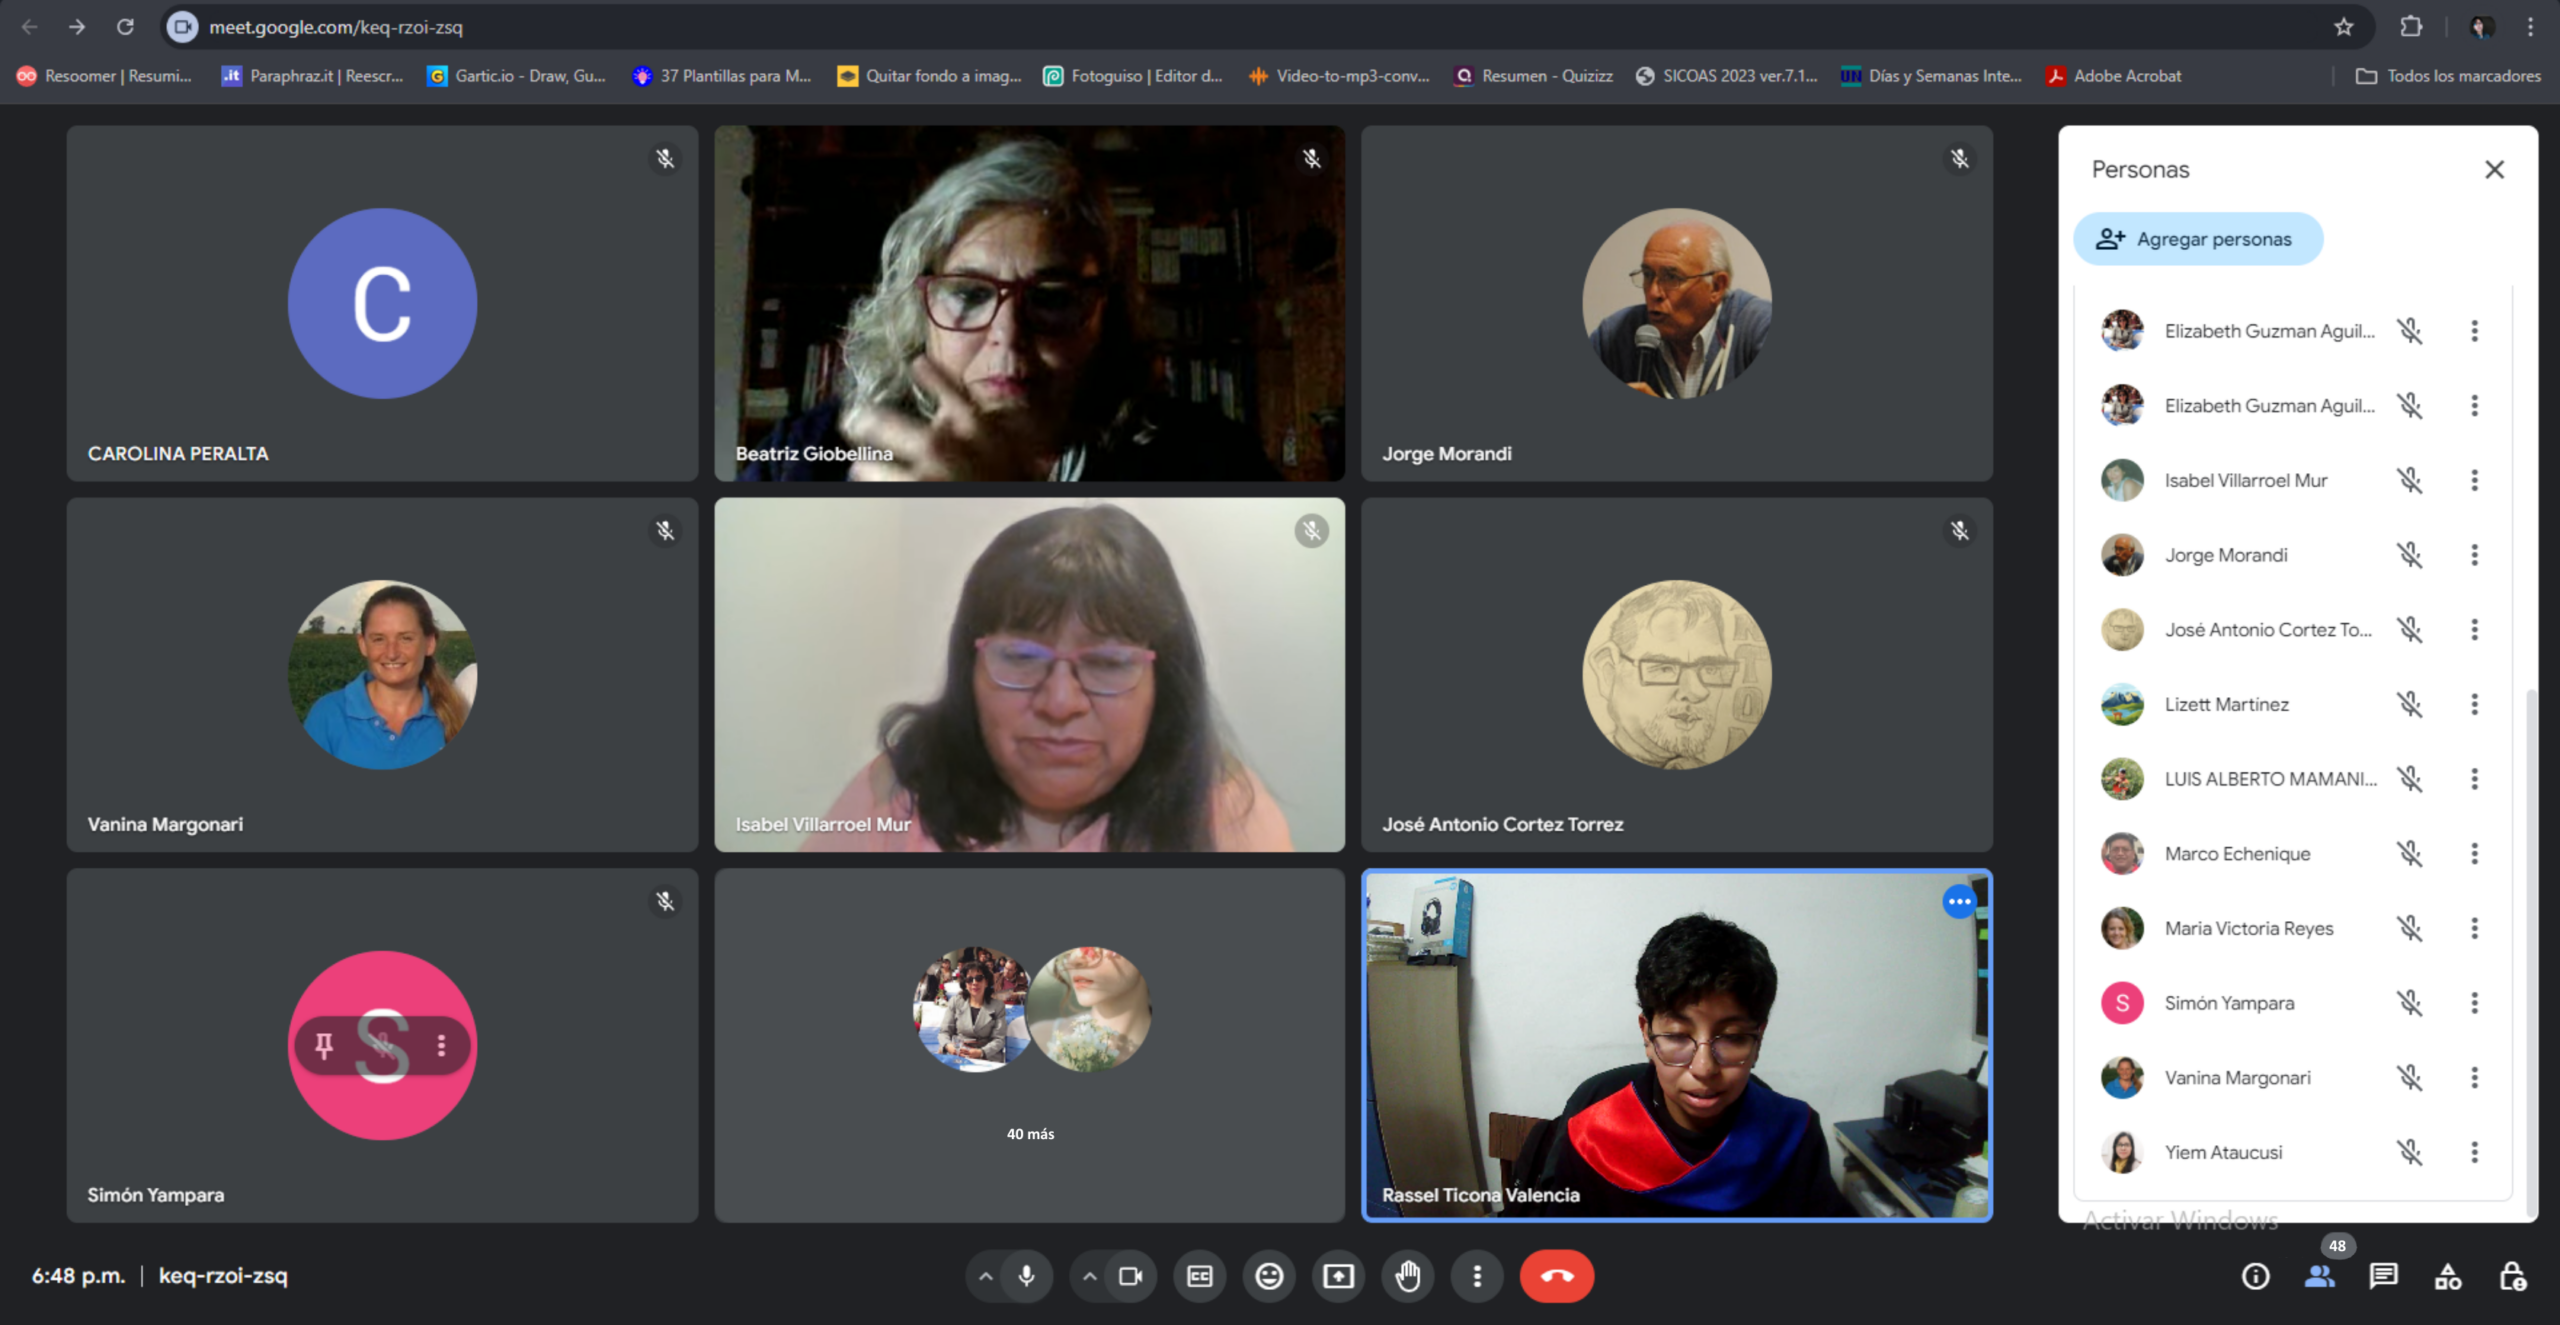The image size is (2560, 1325).
Task: Open the activities icon in bottom right
Action: (2448, 1276)
